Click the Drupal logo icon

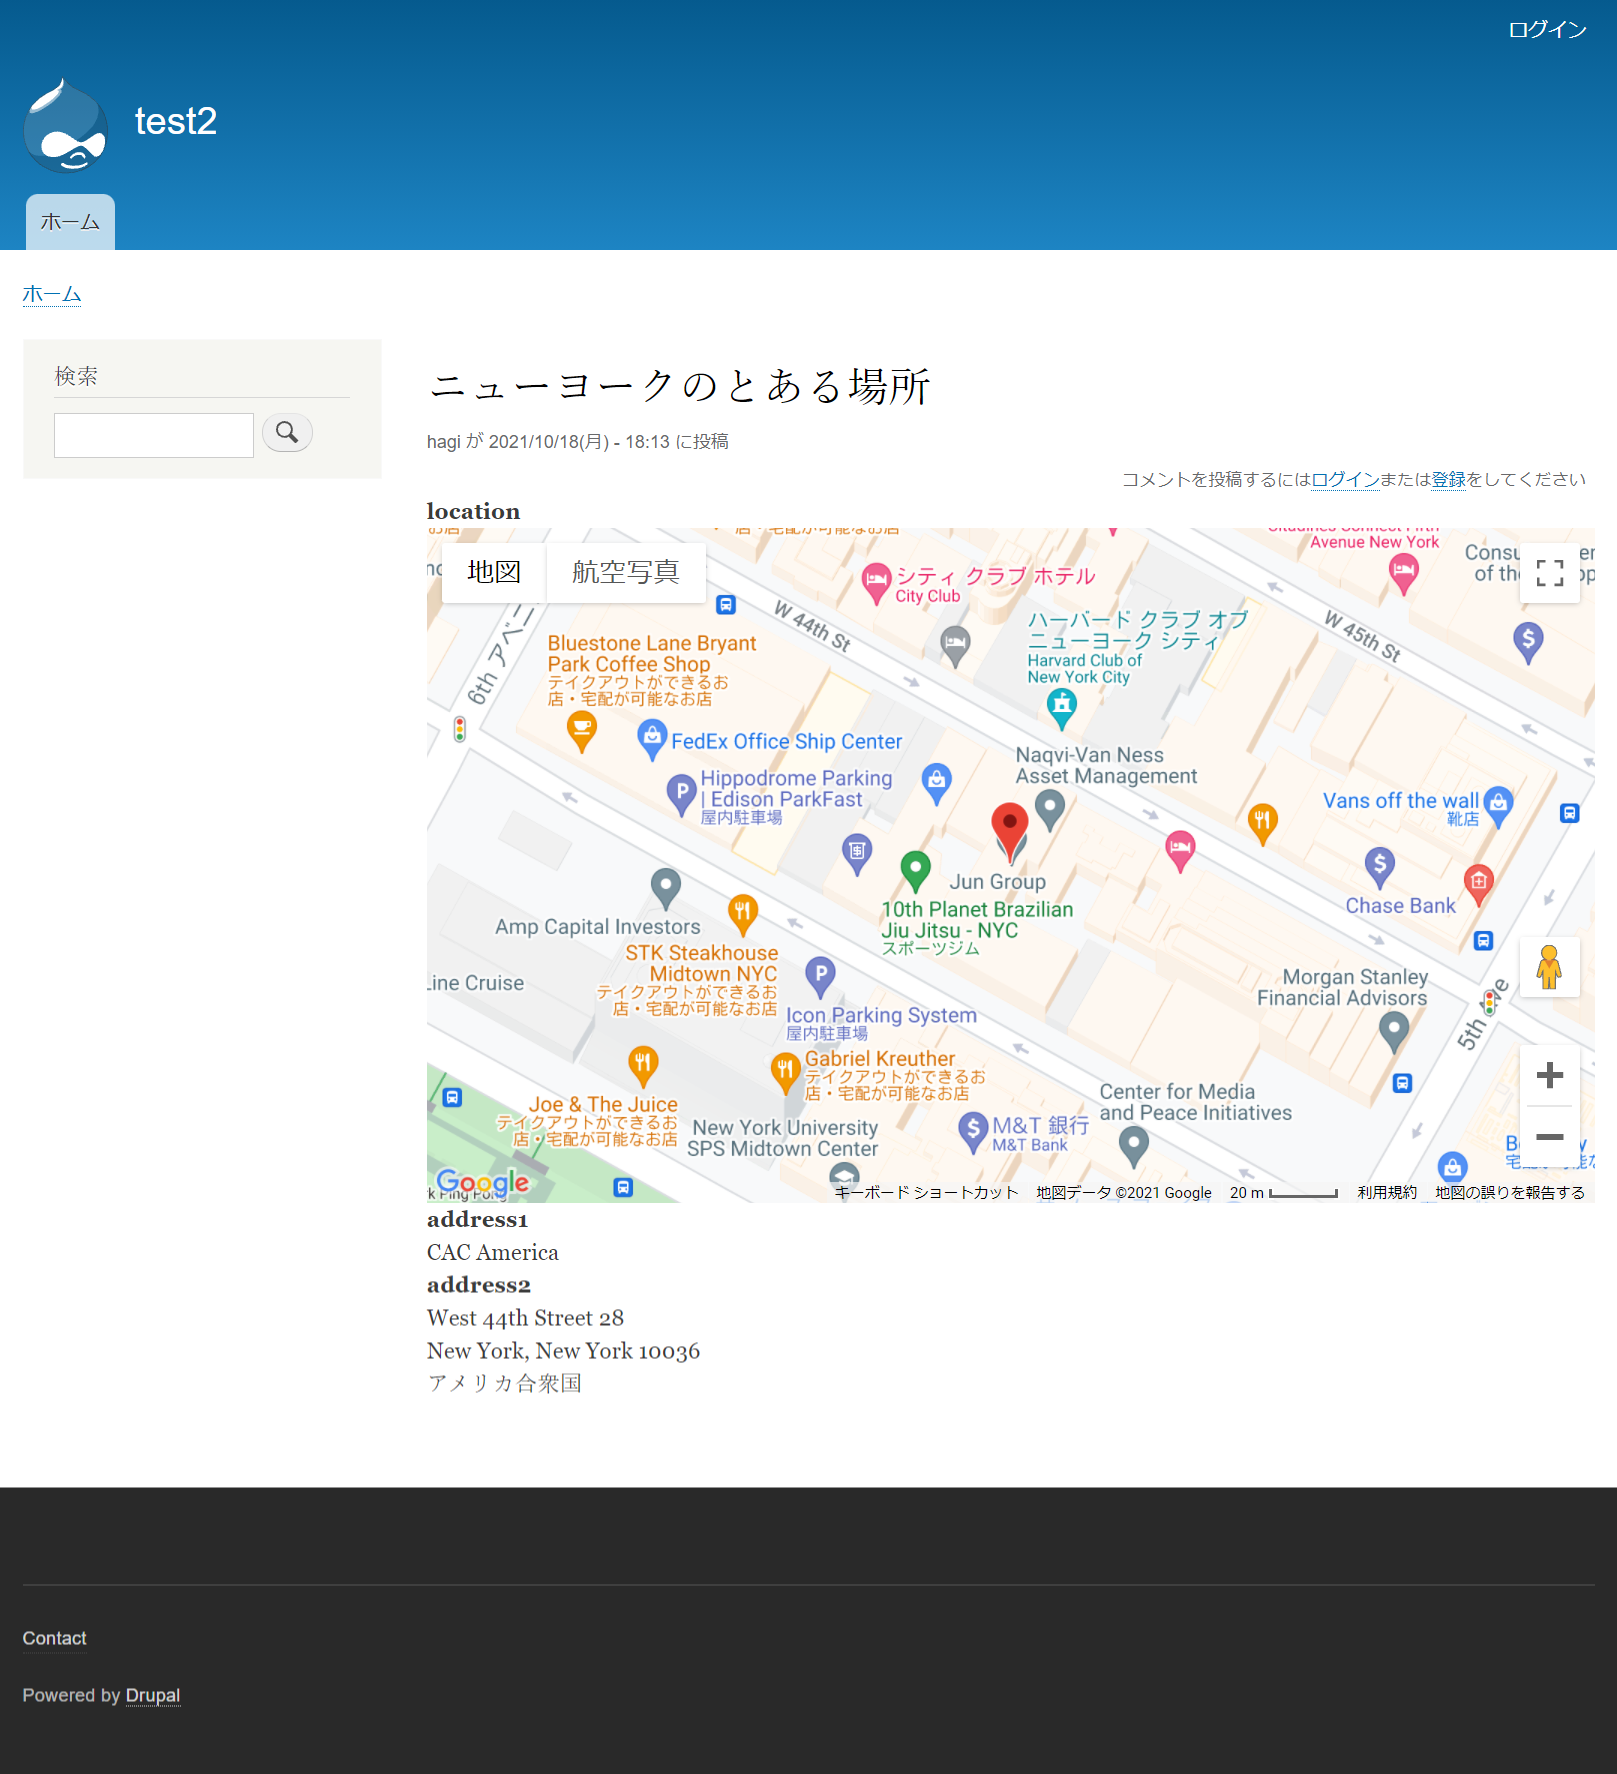(x=66, y=125)
